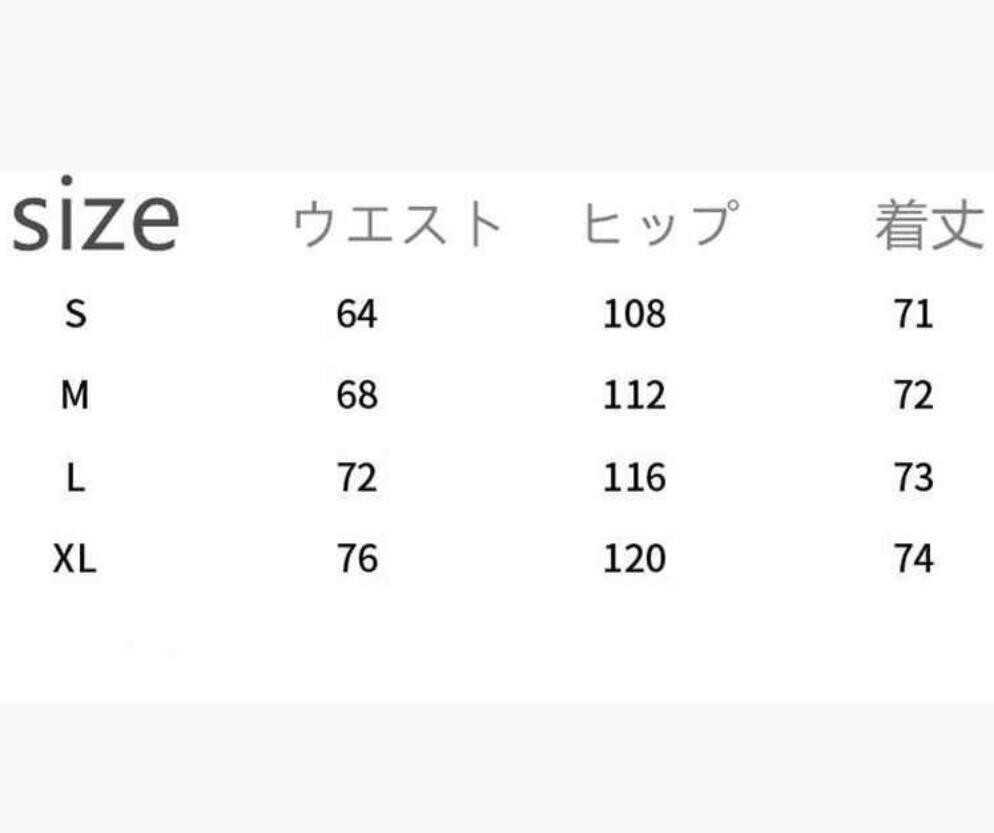
Task: Click length value 71 for size S
Action: pos(913,315)
